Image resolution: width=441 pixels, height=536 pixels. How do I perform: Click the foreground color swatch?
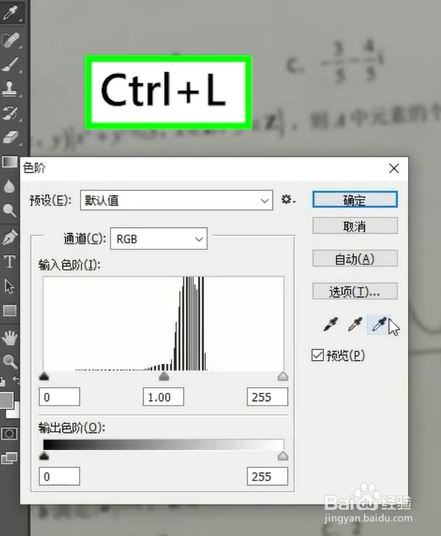[7, 400]
